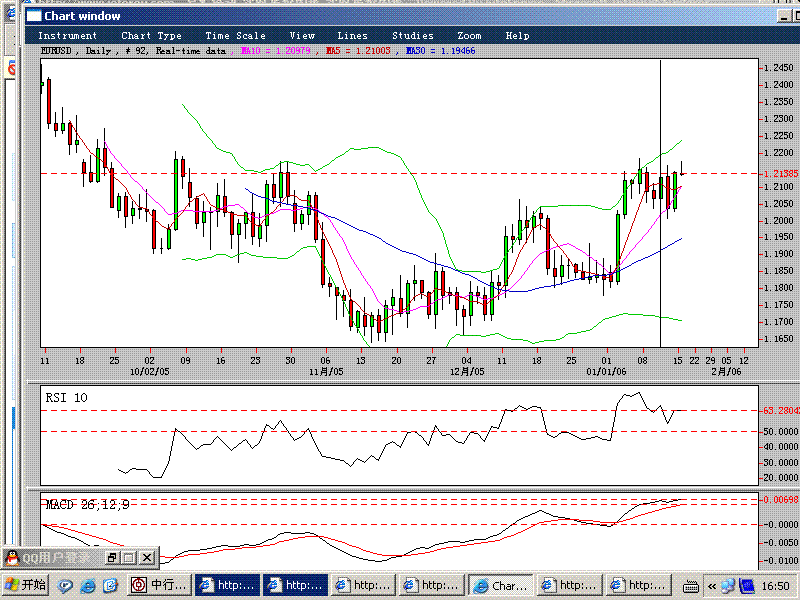The height and width of the screenshot is (600, 800).
Task: Open the Help menu
Action: pos(517,36)
